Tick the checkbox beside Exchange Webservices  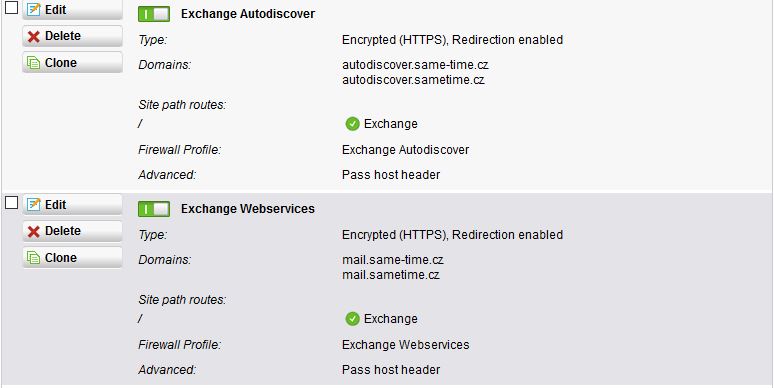11,202
